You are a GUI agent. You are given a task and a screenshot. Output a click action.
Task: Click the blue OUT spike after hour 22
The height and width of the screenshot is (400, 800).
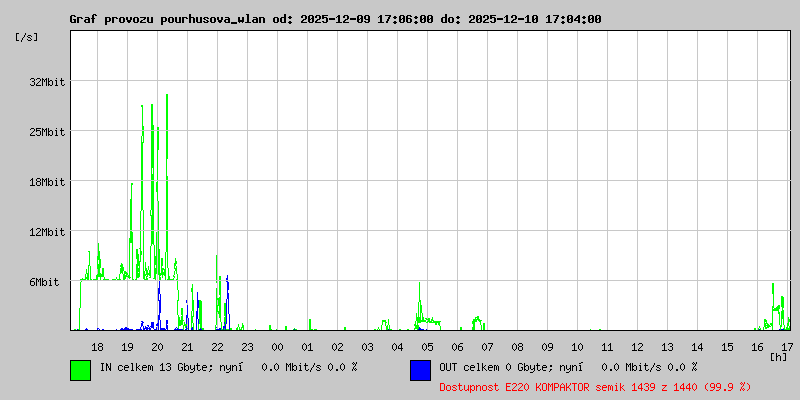pyautogui.click(x=227, y=303)
